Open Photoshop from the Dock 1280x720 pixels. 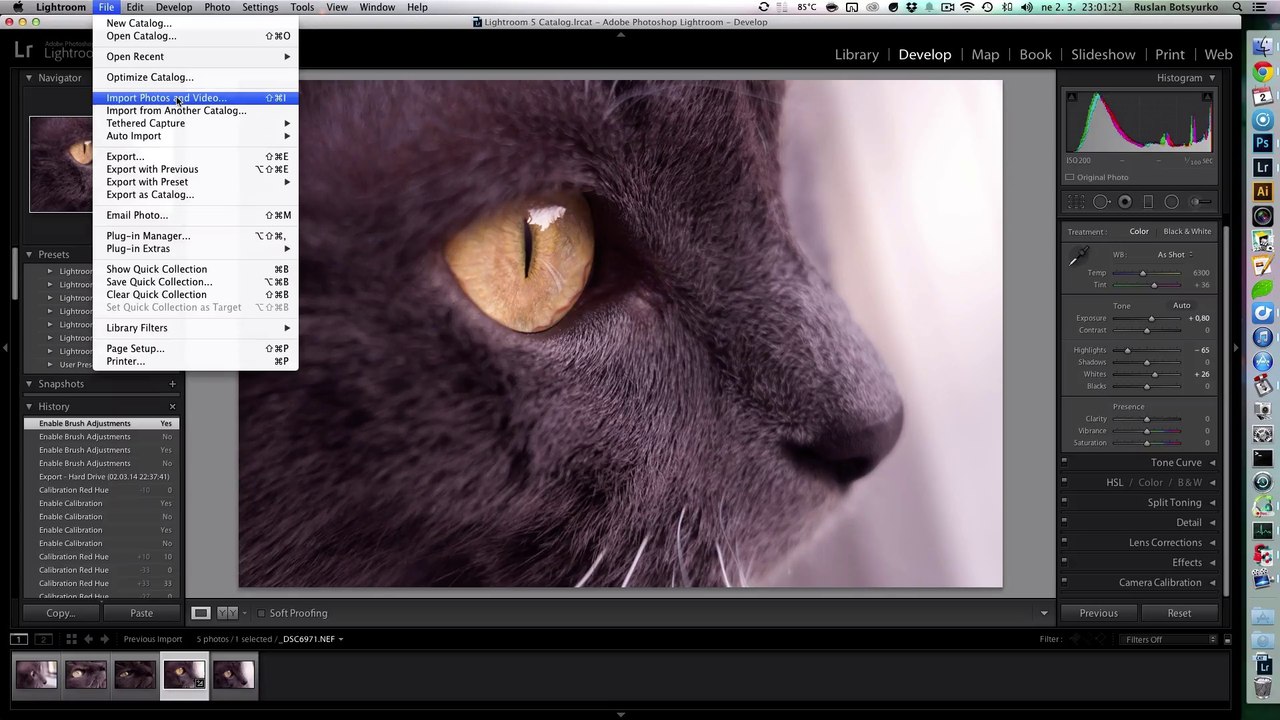tap(1263, 144)
